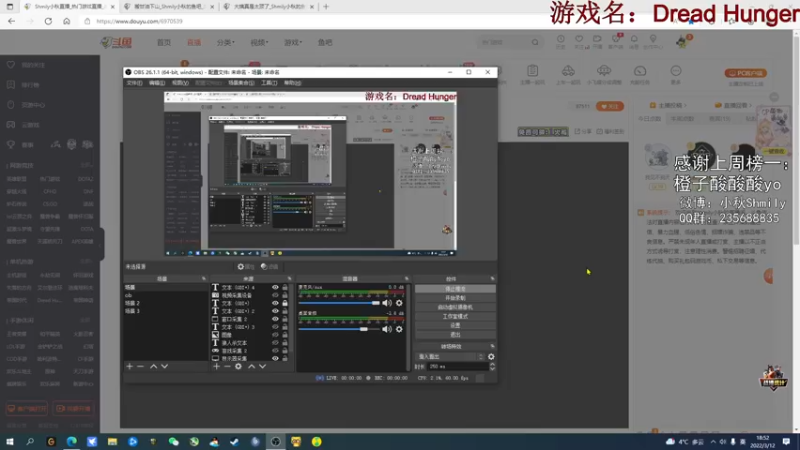Screen dimensions: 800x450
Task: Toggle visibility of 文本 (GDI+) 4 source
Action: 275,287
